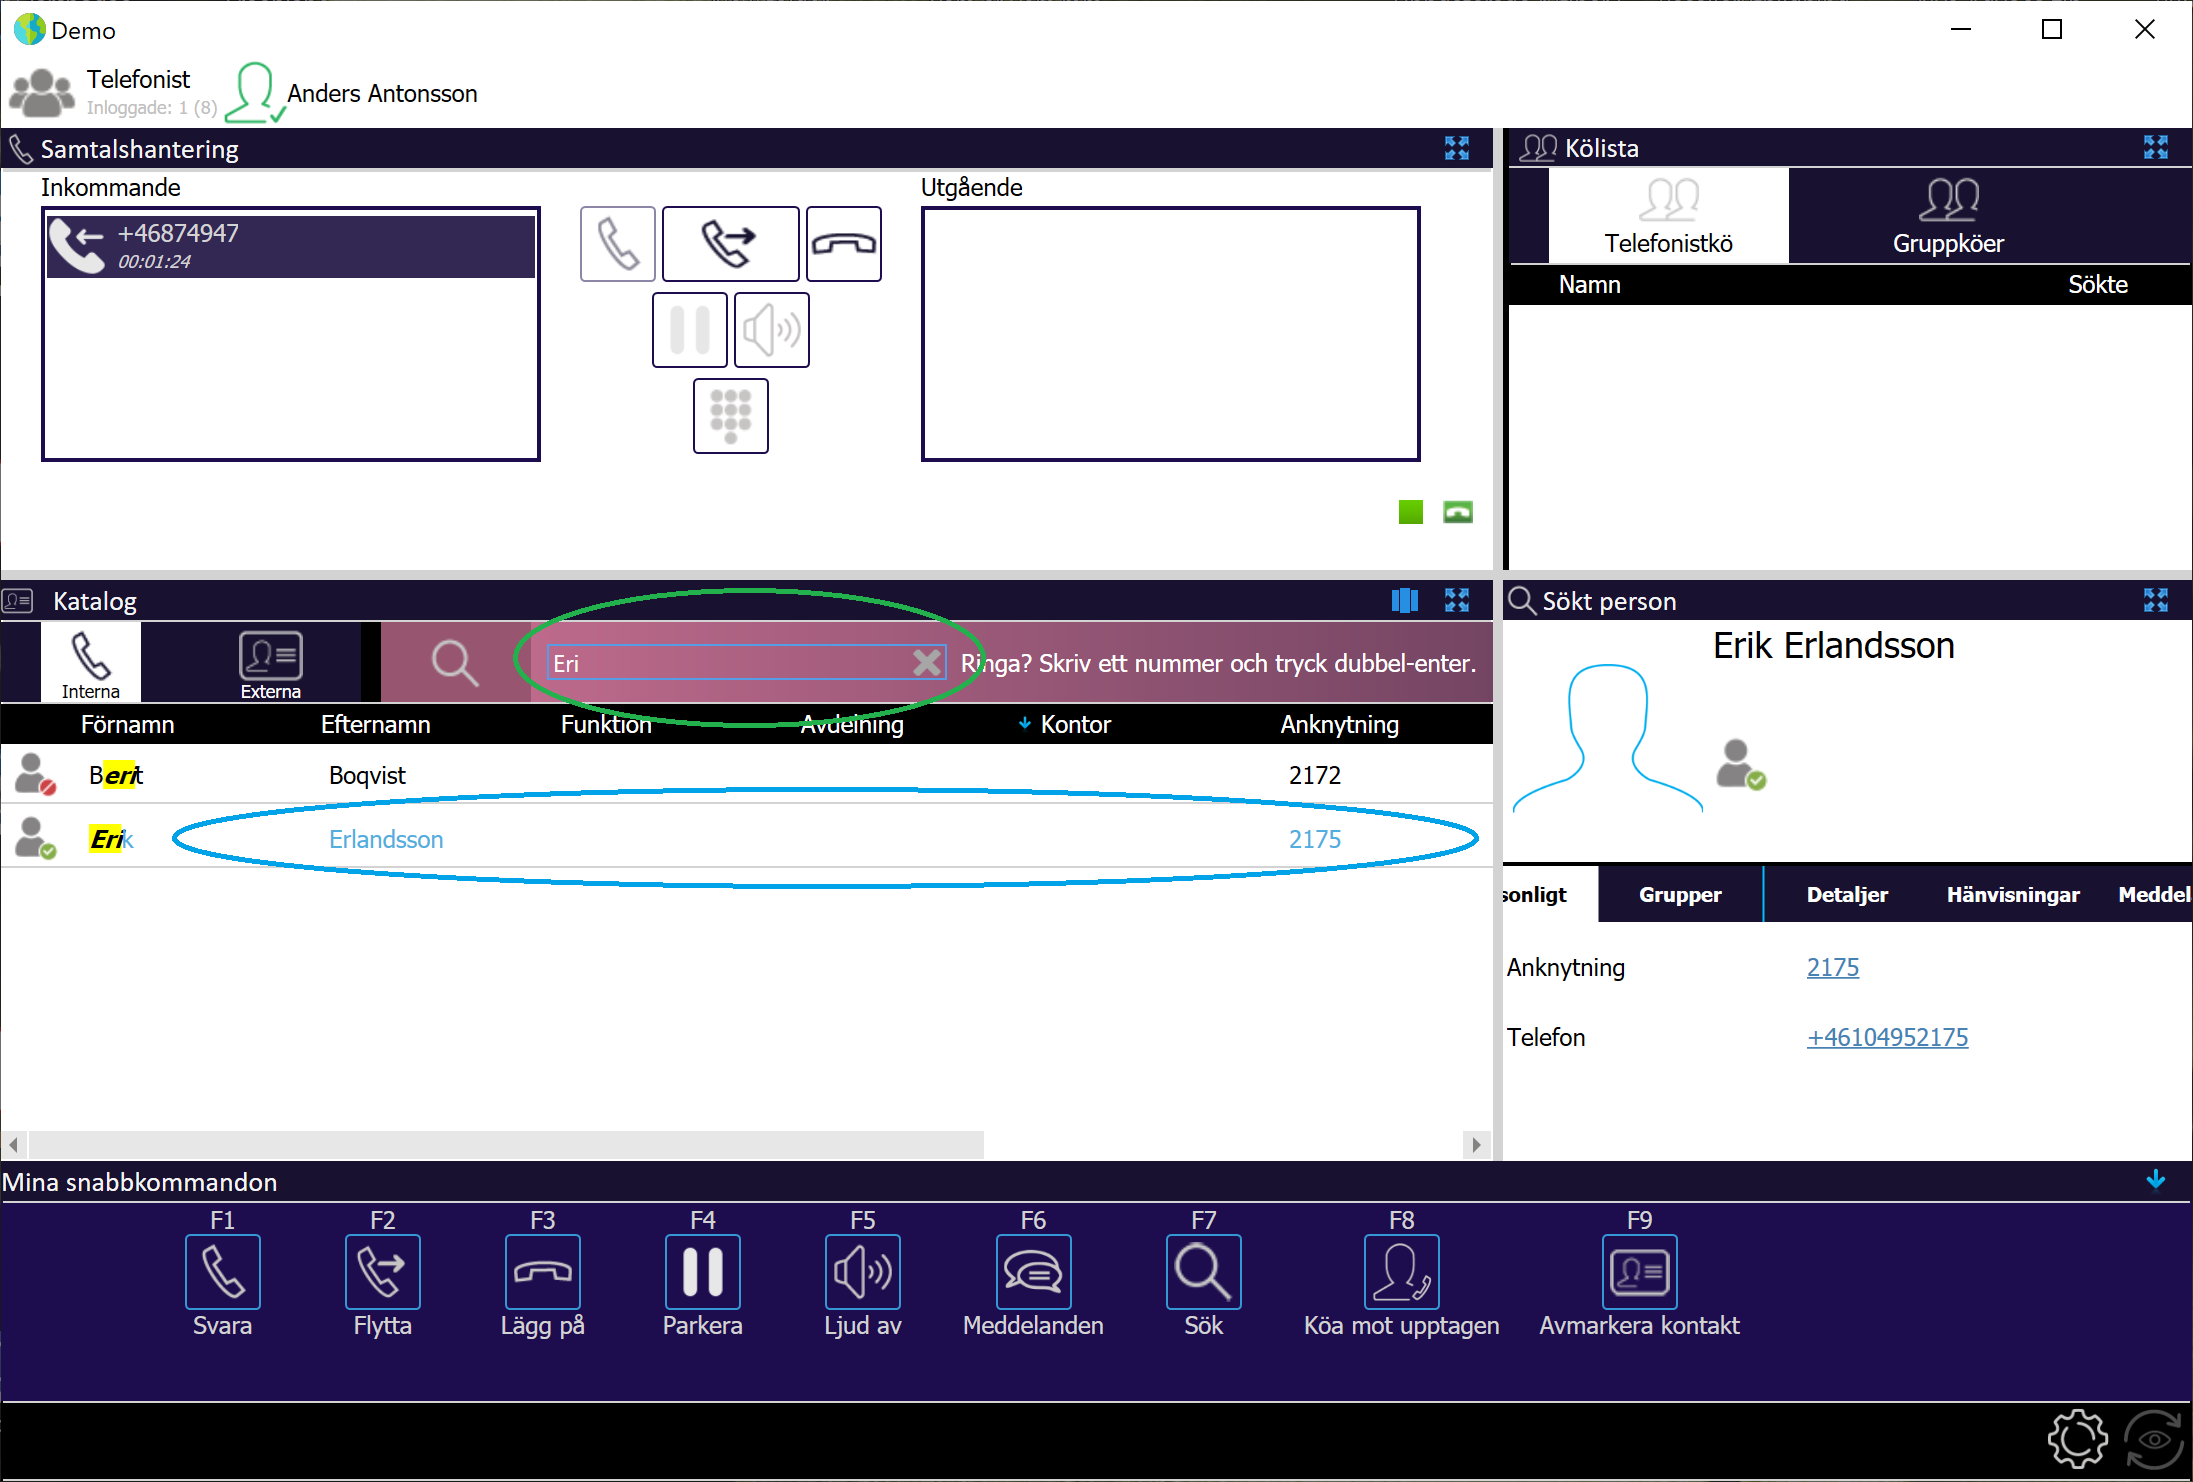Click the magnifier search icon in Katalog
The image size is (2193, 1482).
click(x=455, y=662)
